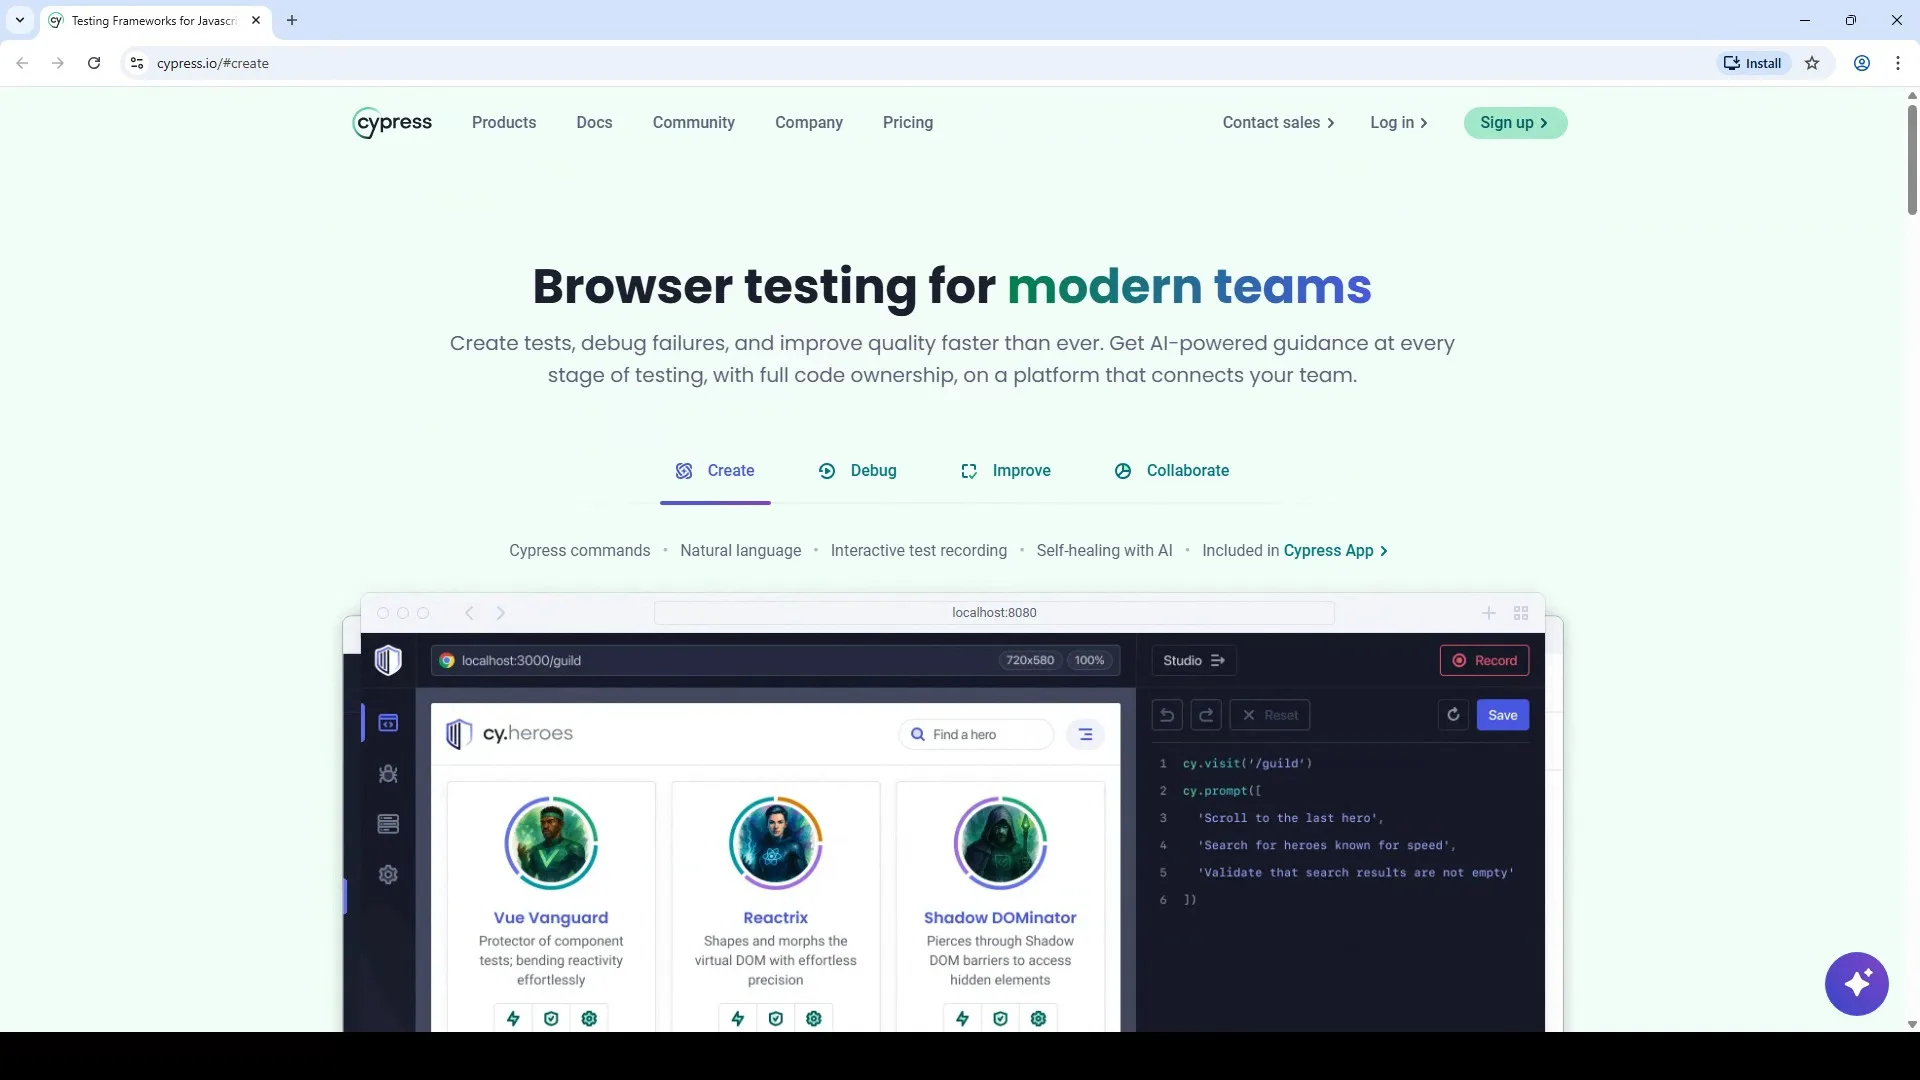
Task: Collapse the Studio panel with its toggle icon
Action: pos(1218,660)
